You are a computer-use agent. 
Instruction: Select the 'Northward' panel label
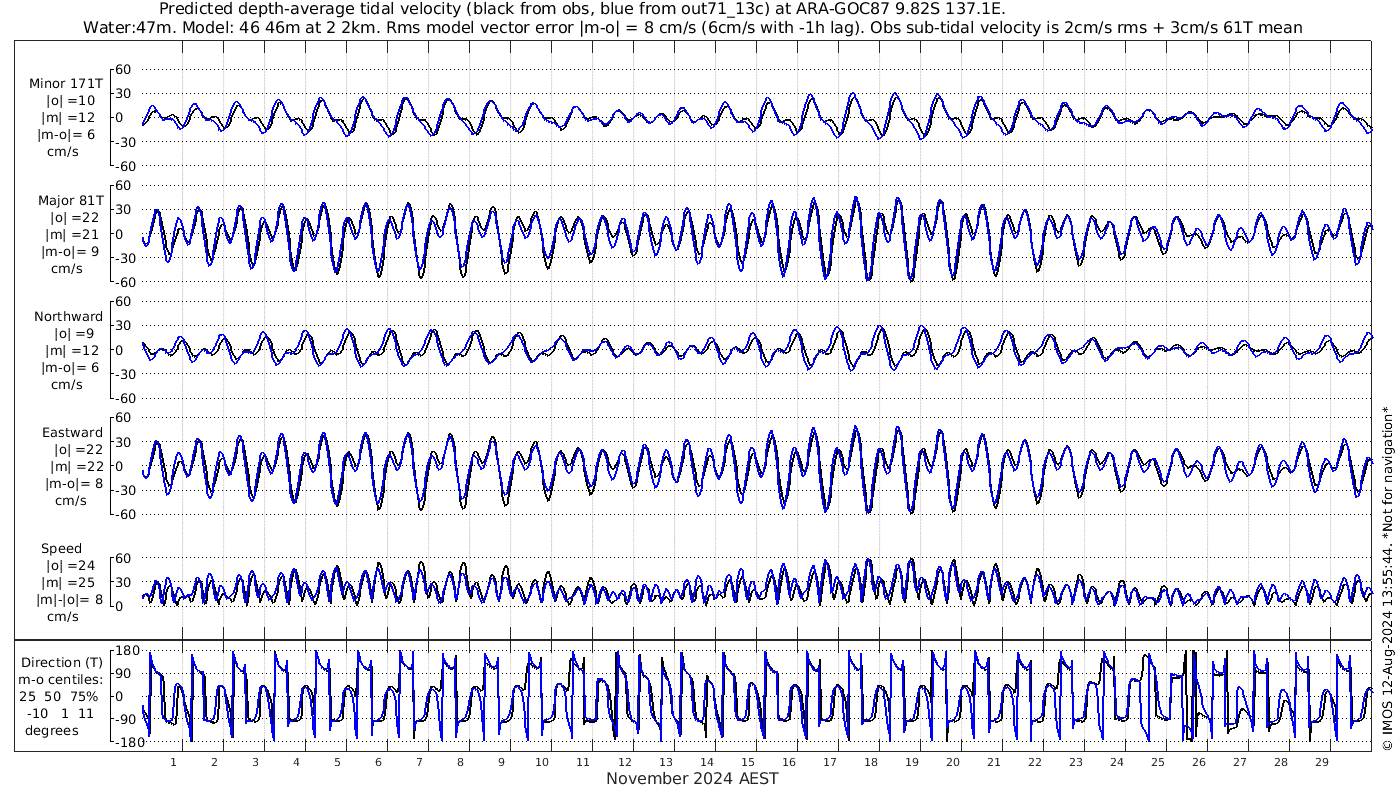pos(68,317)
